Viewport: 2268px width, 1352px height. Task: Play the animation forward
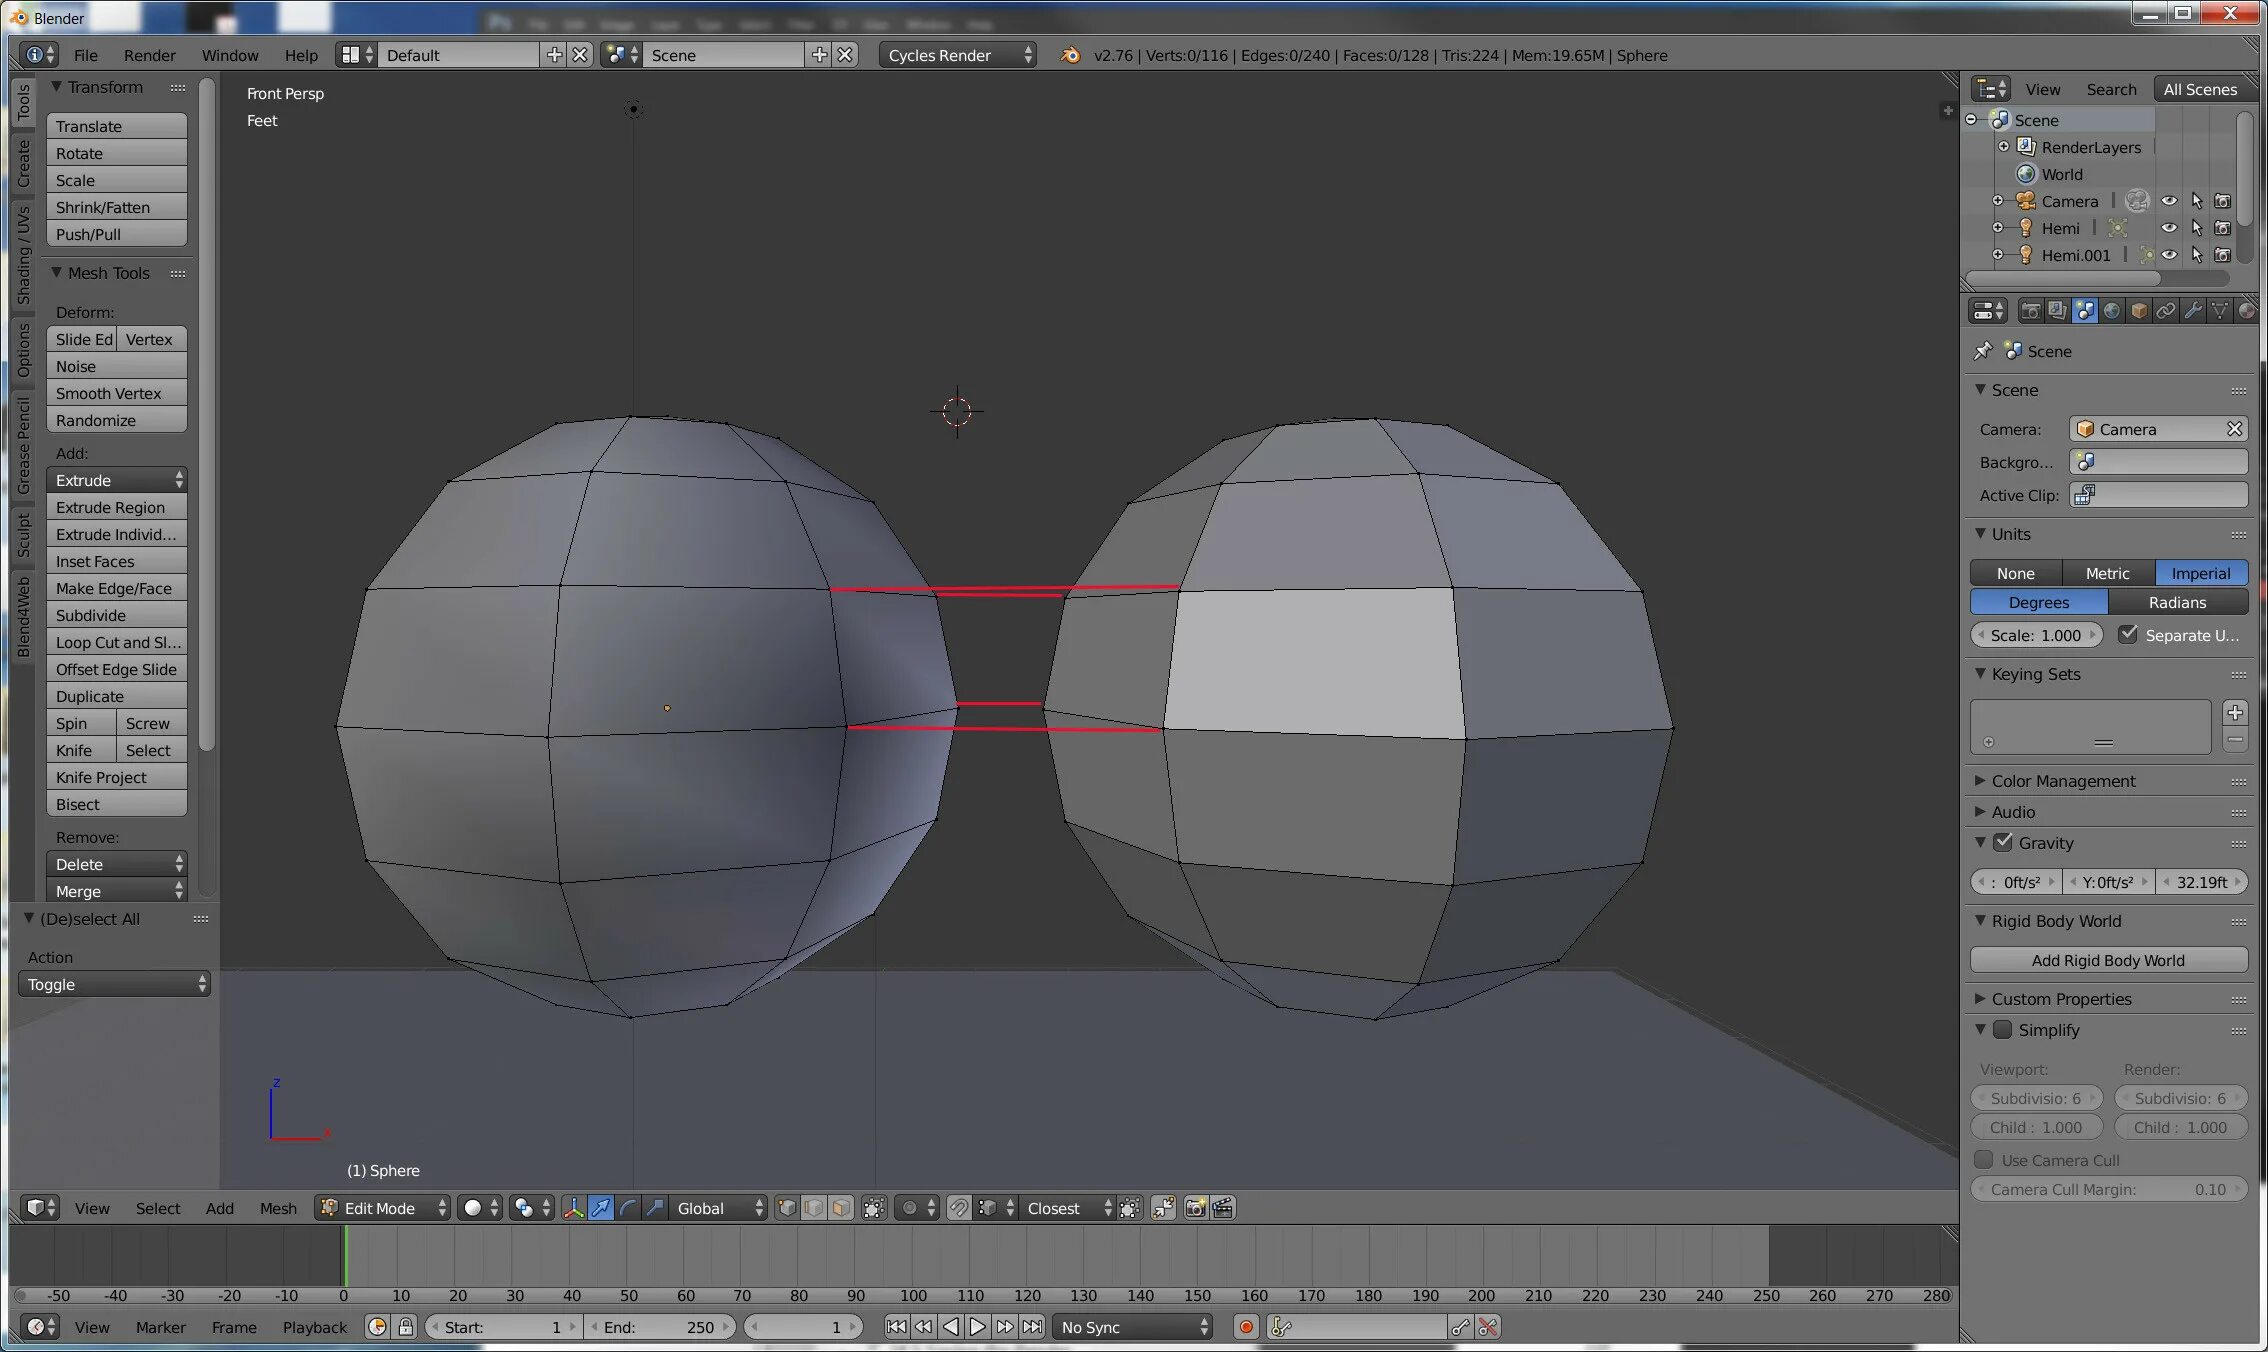coord(978,1327)
